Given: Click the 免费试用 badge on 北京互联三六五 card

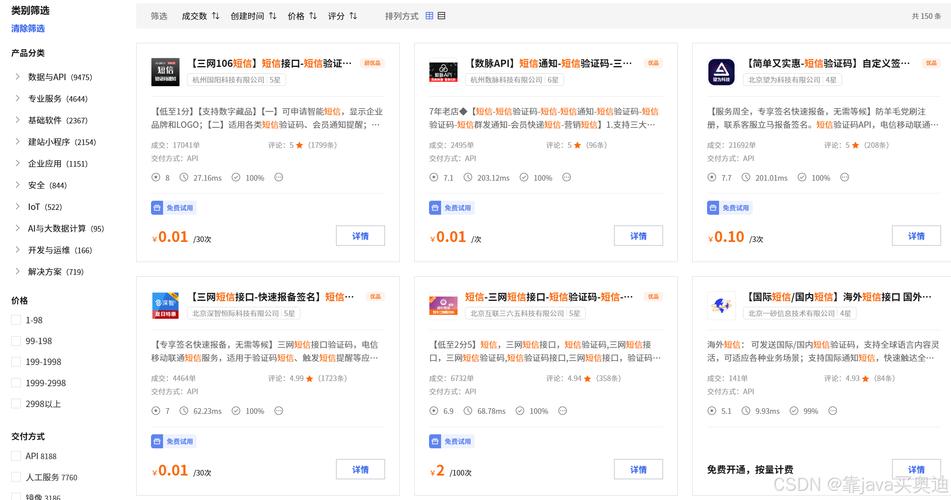Looking at the screenshot, I should 451,441.
